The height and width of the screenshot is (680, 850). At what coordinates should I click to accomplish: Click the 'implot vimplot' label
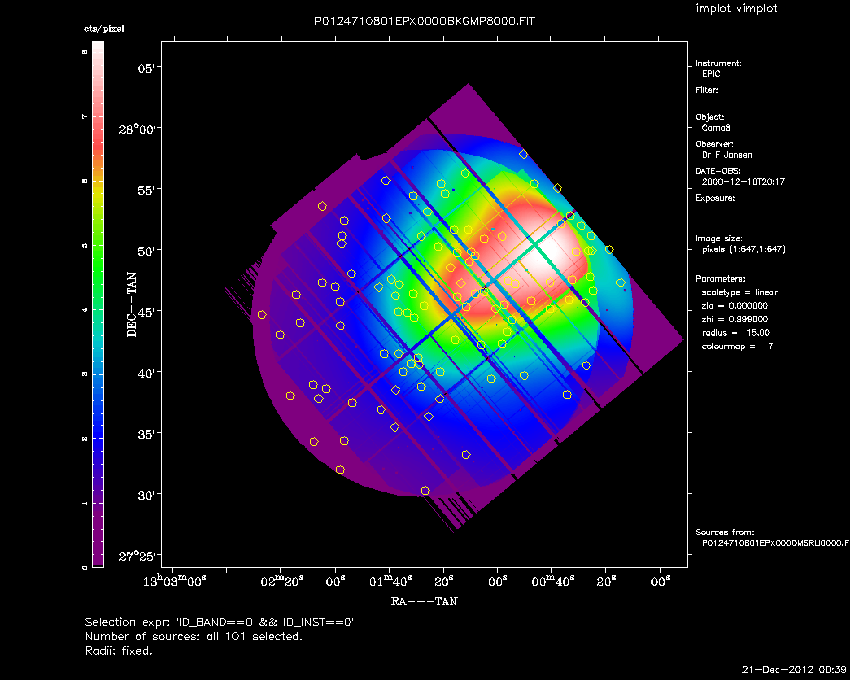(736, 8)
